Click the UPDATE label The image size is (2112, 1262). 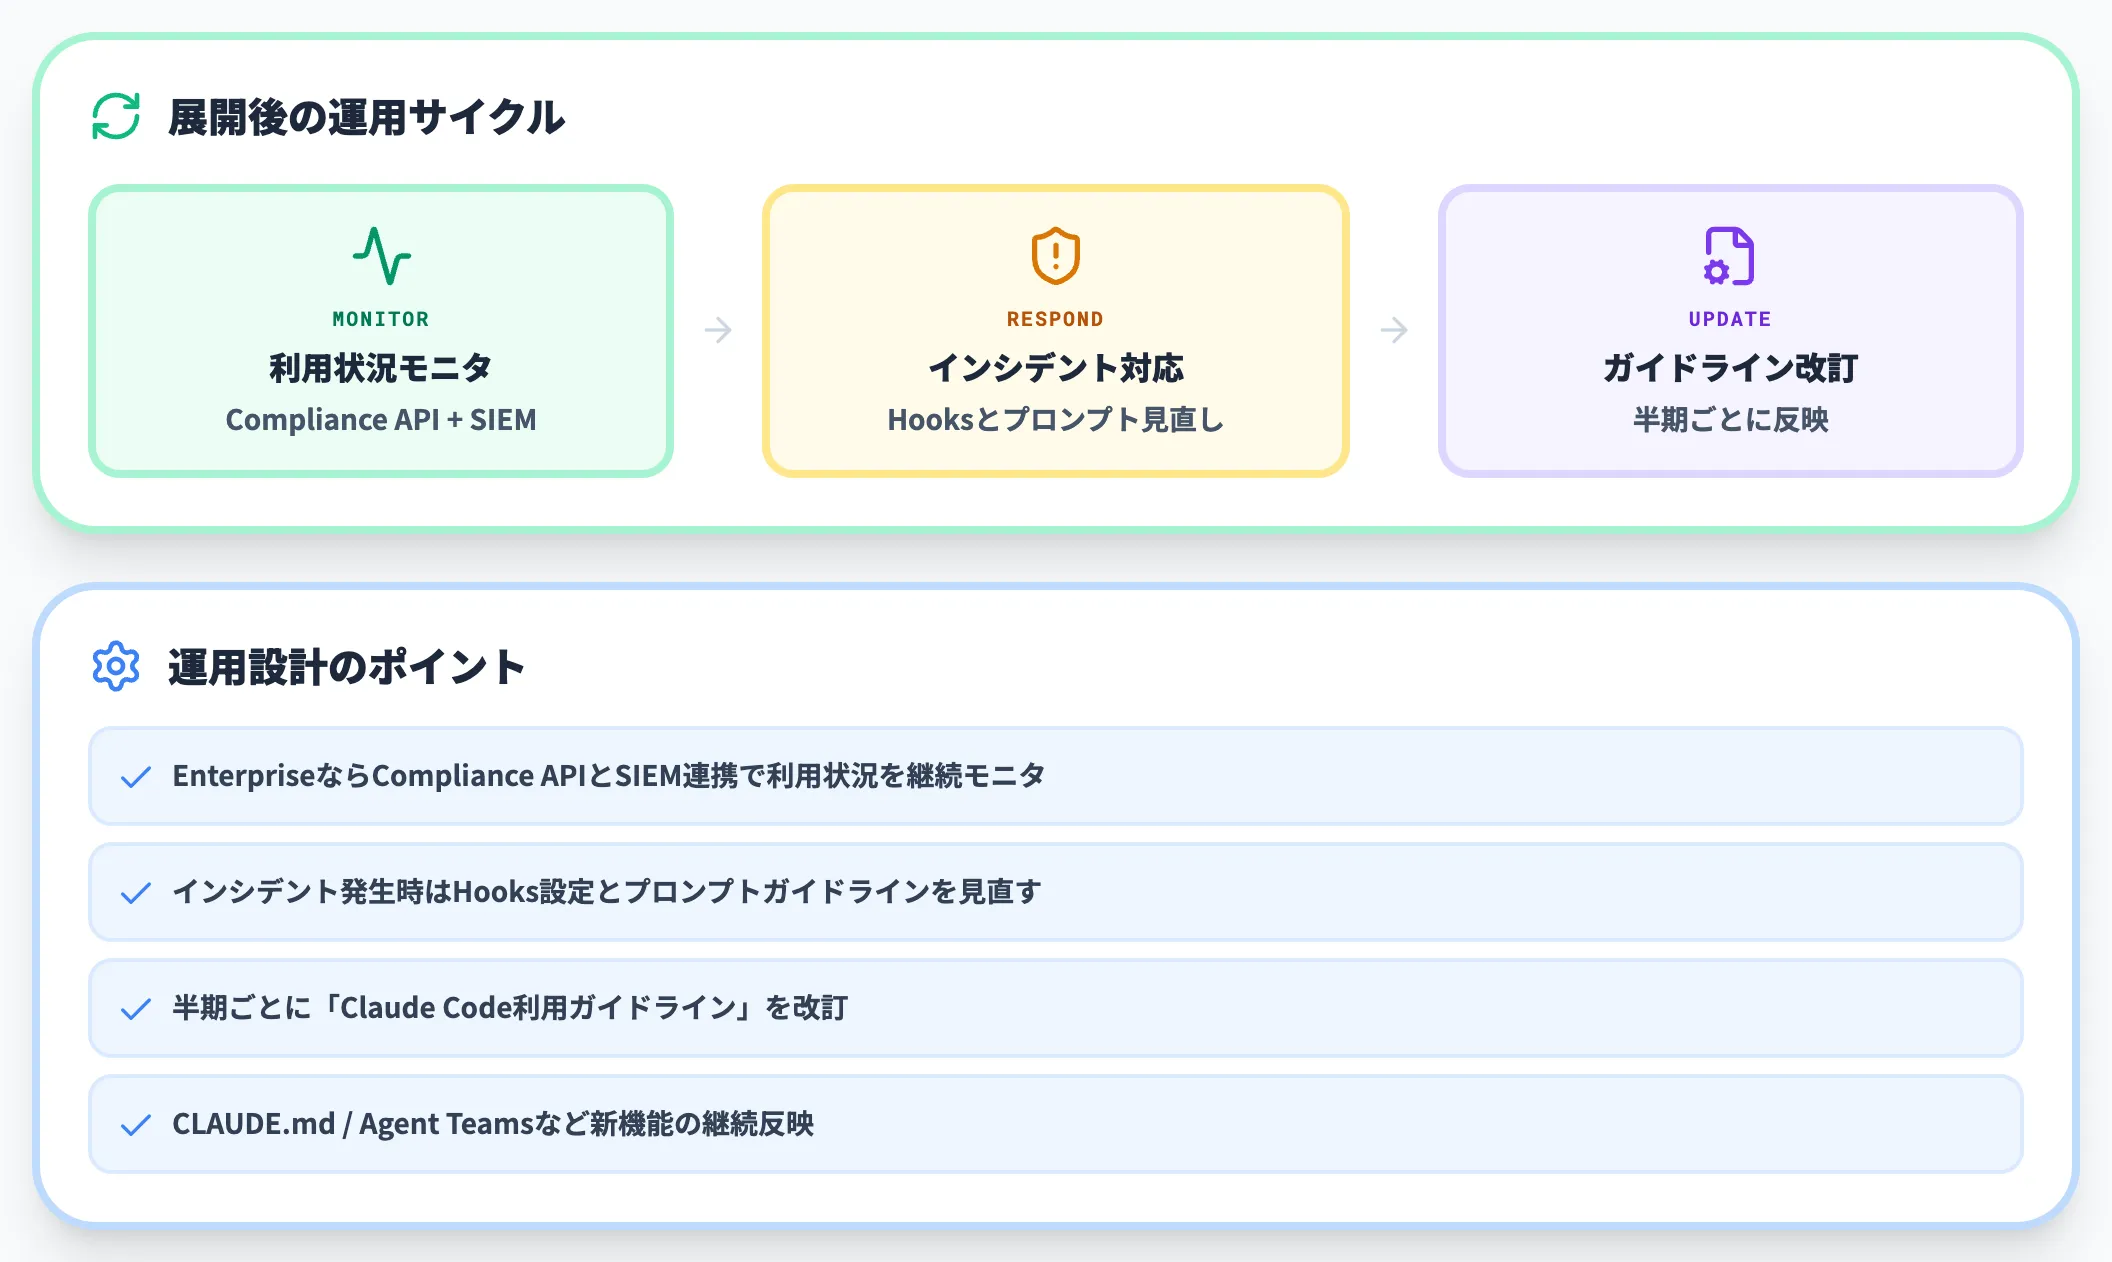(x=1730, y=319)
